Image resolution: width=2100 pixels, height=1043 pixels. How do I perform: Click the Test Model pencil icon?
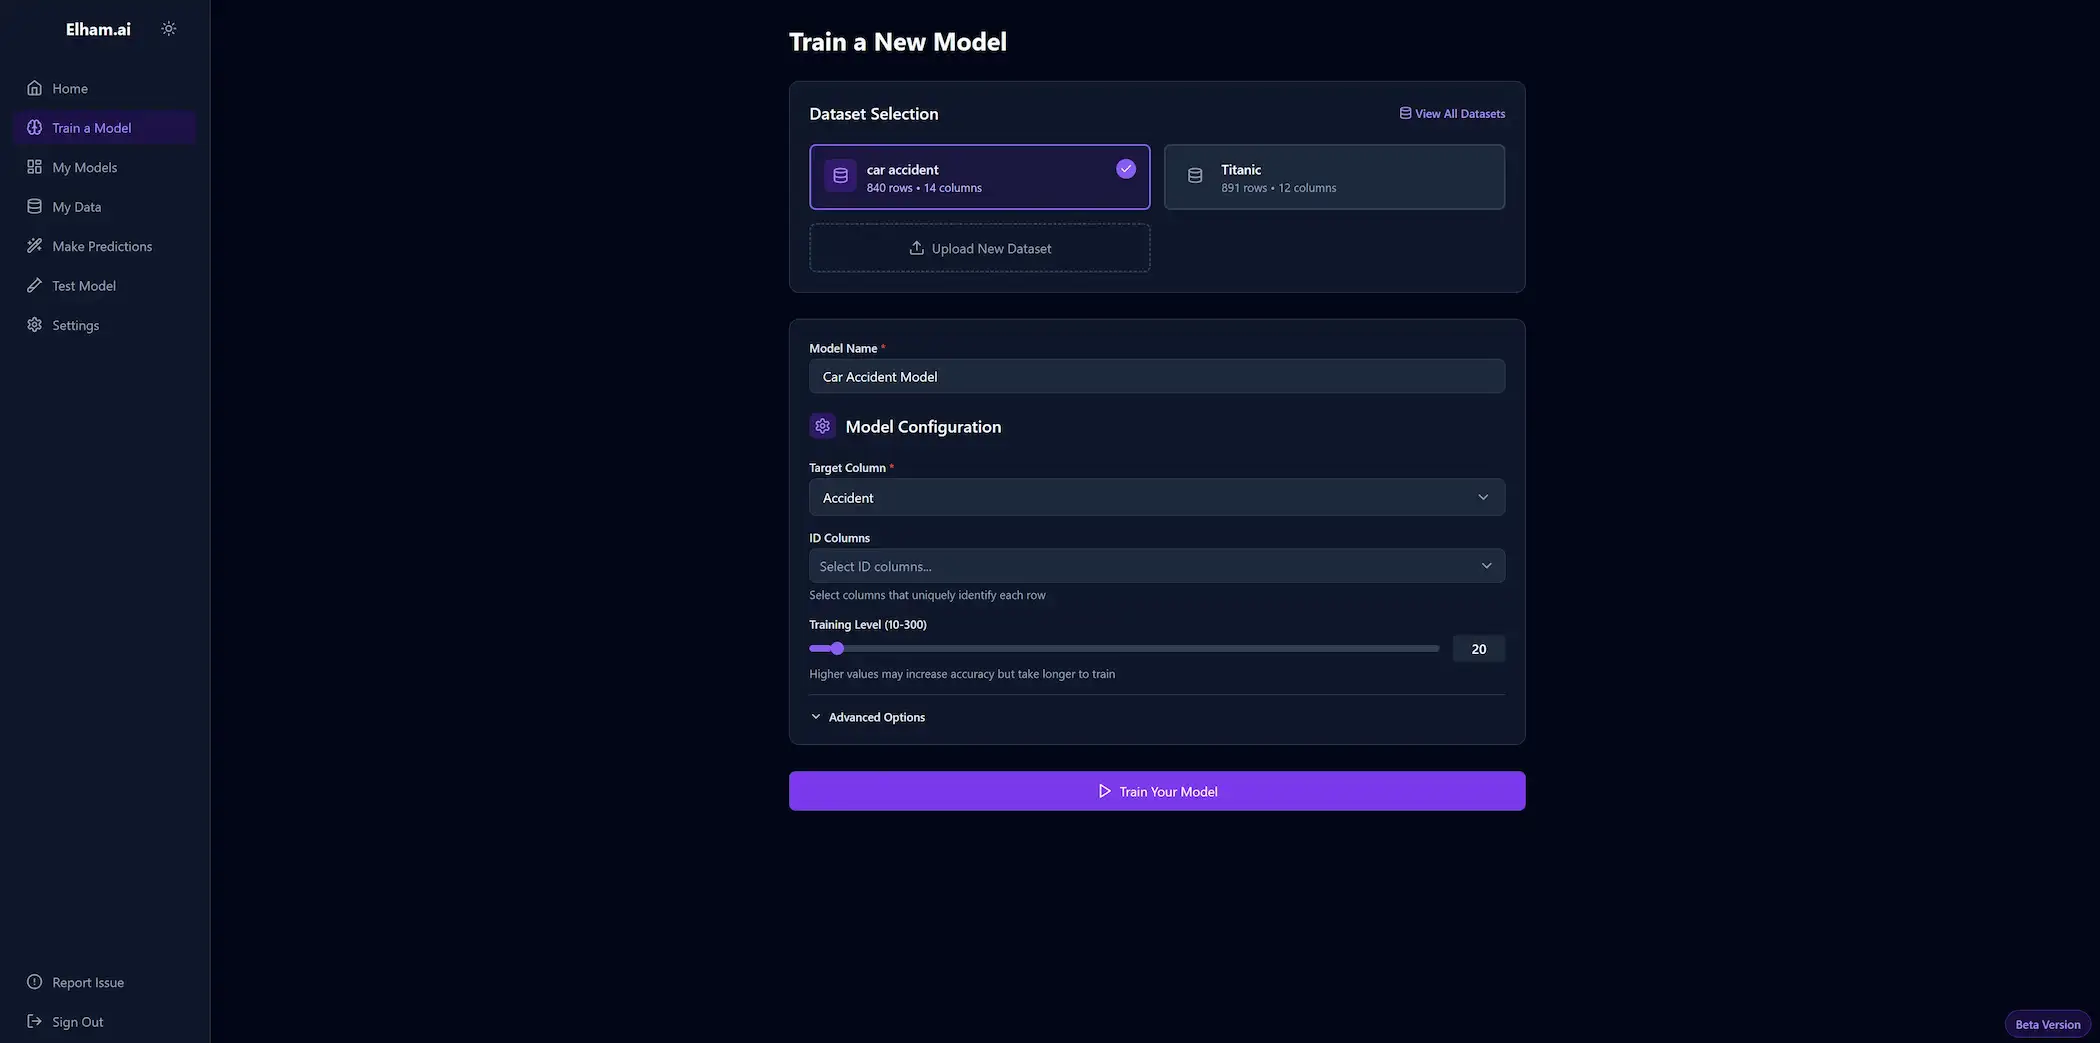tap(35, 286)
